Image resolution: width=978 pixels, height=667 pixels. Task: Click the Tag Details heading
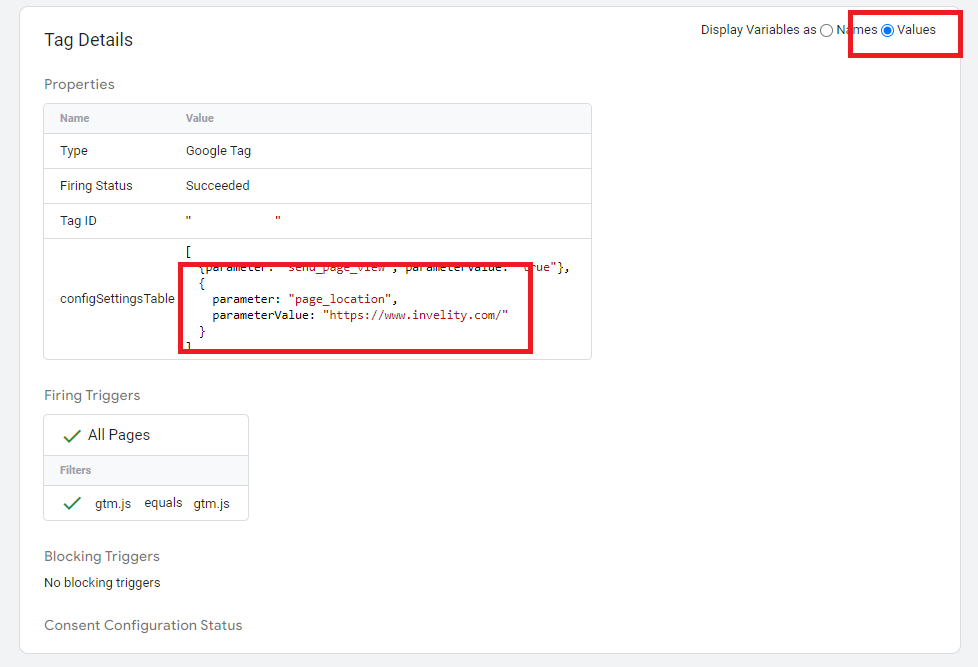tap(89, 40)
